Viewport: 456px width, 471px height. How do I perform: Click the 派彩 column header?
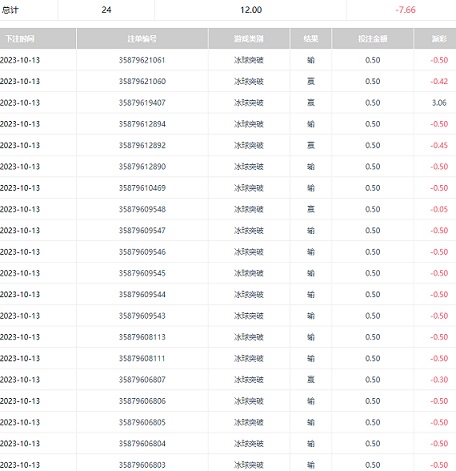pyautogui.click(x=439, y=39)
